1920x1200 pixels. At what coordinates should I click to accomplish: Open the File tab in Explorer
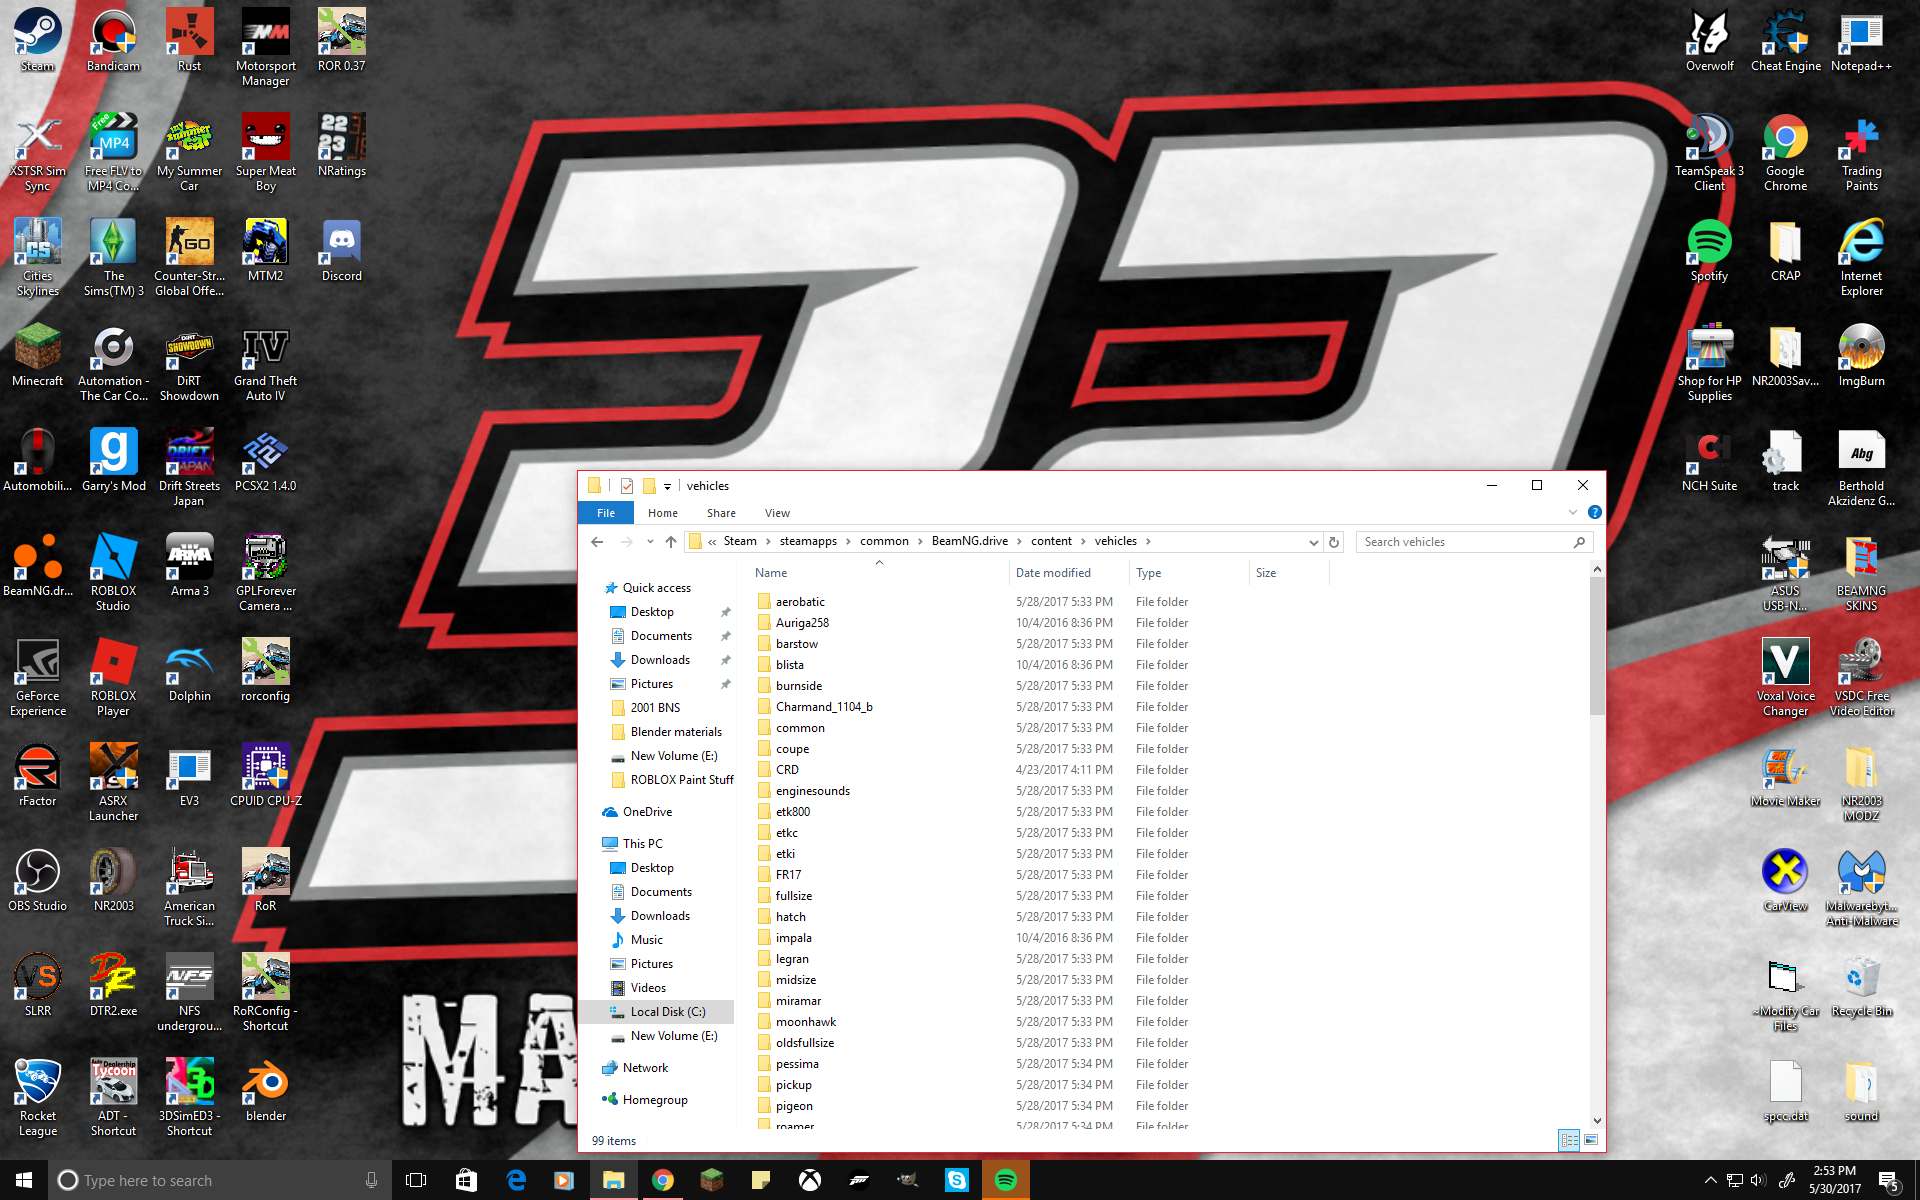tap(606, 513)
